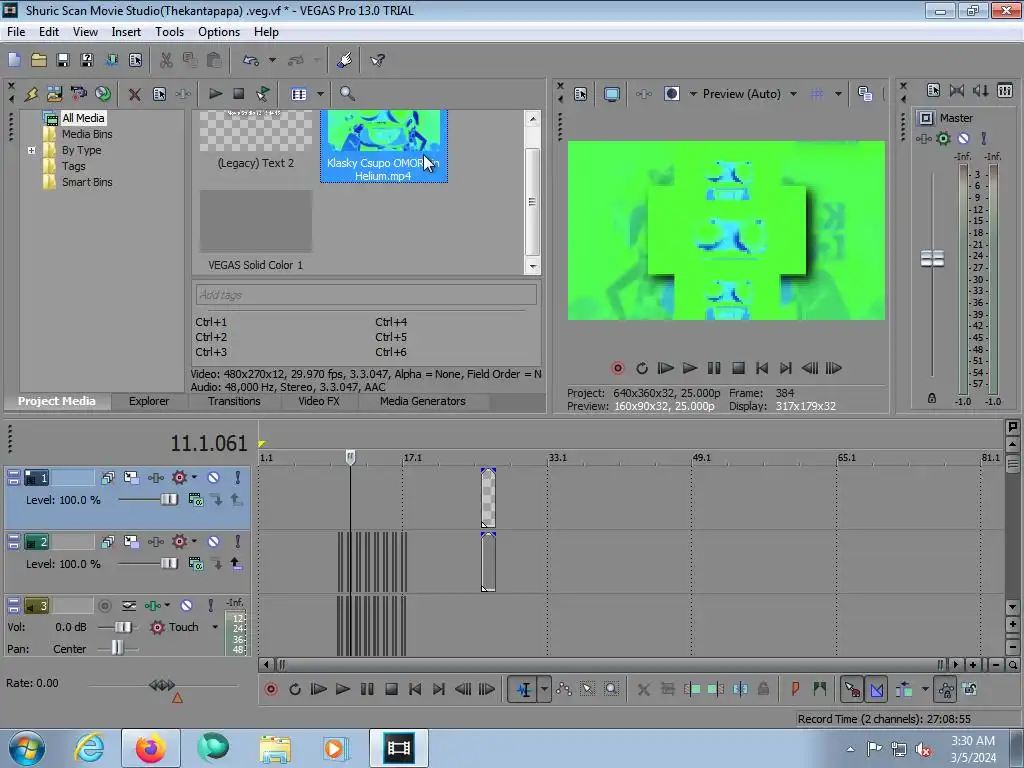Expand the By Type media folder
1024x768 pixels.
click(31, 150)
